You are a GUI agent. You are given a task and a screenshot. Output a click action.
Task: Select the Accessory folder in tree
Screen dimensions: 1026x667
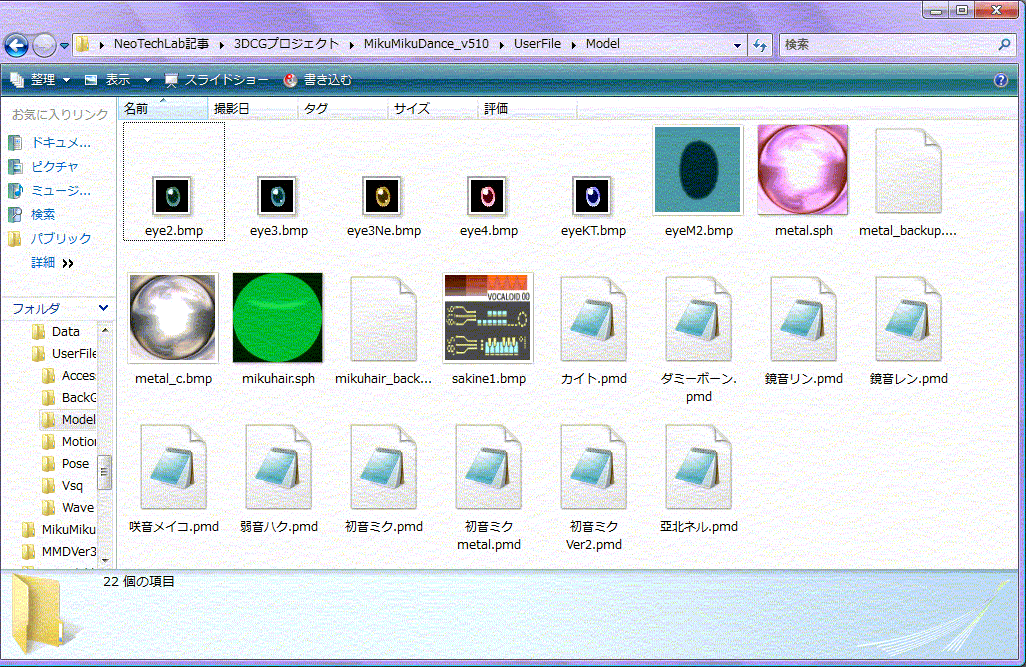69,376
